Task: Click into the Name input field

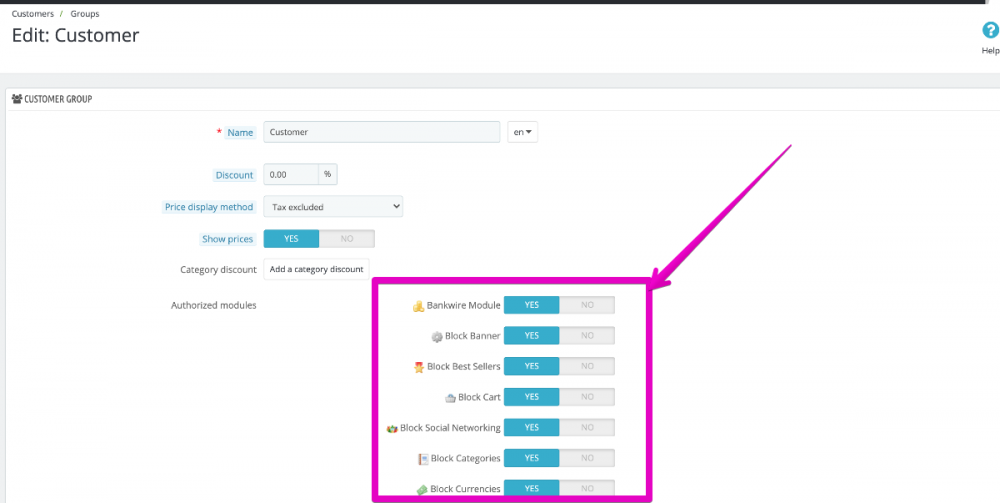Action: click(381, 132)
